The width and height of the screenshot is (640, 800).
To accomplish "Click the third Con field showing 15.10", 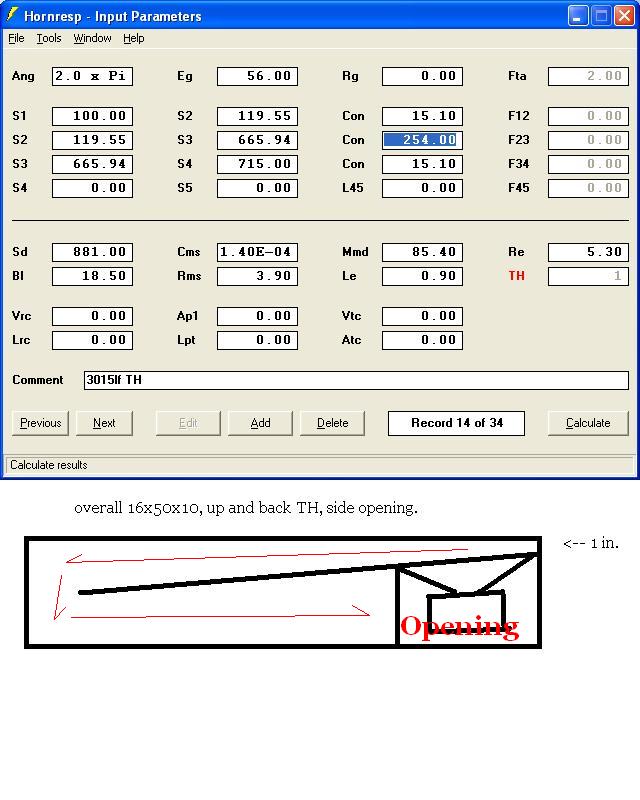I will click(423, 164).
